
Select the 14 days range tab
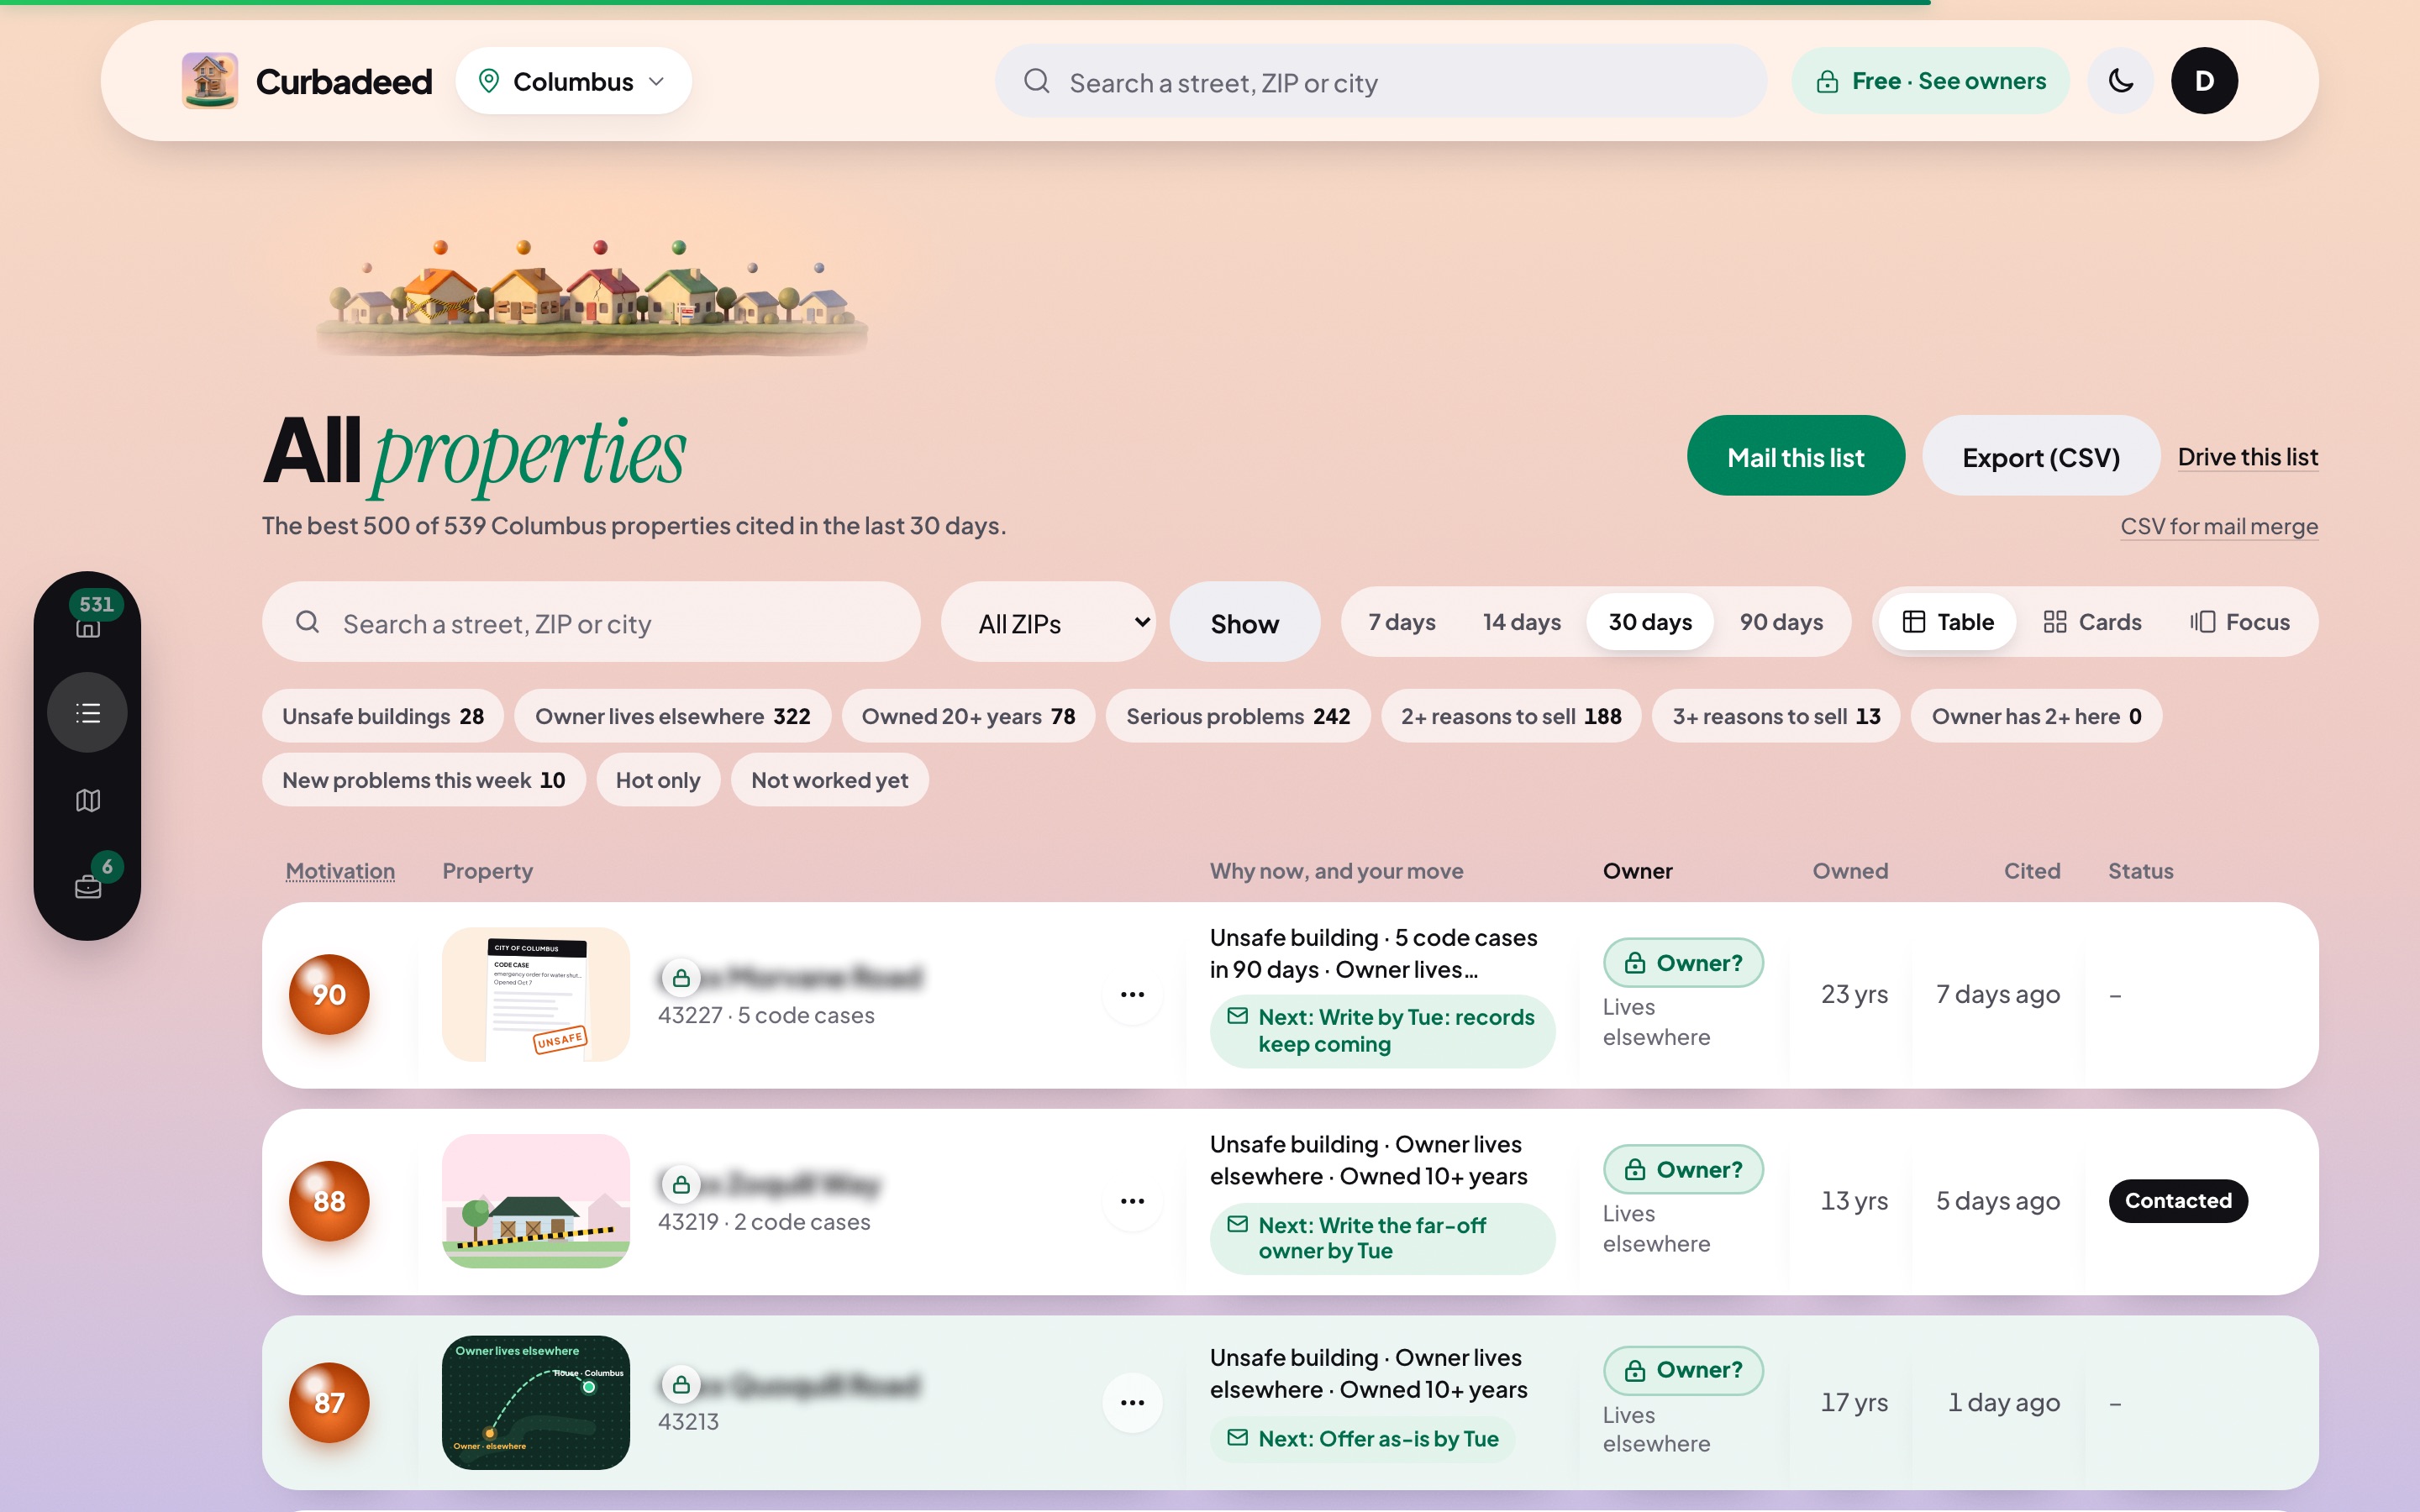pyautogui.click(x=1521, y=622)
